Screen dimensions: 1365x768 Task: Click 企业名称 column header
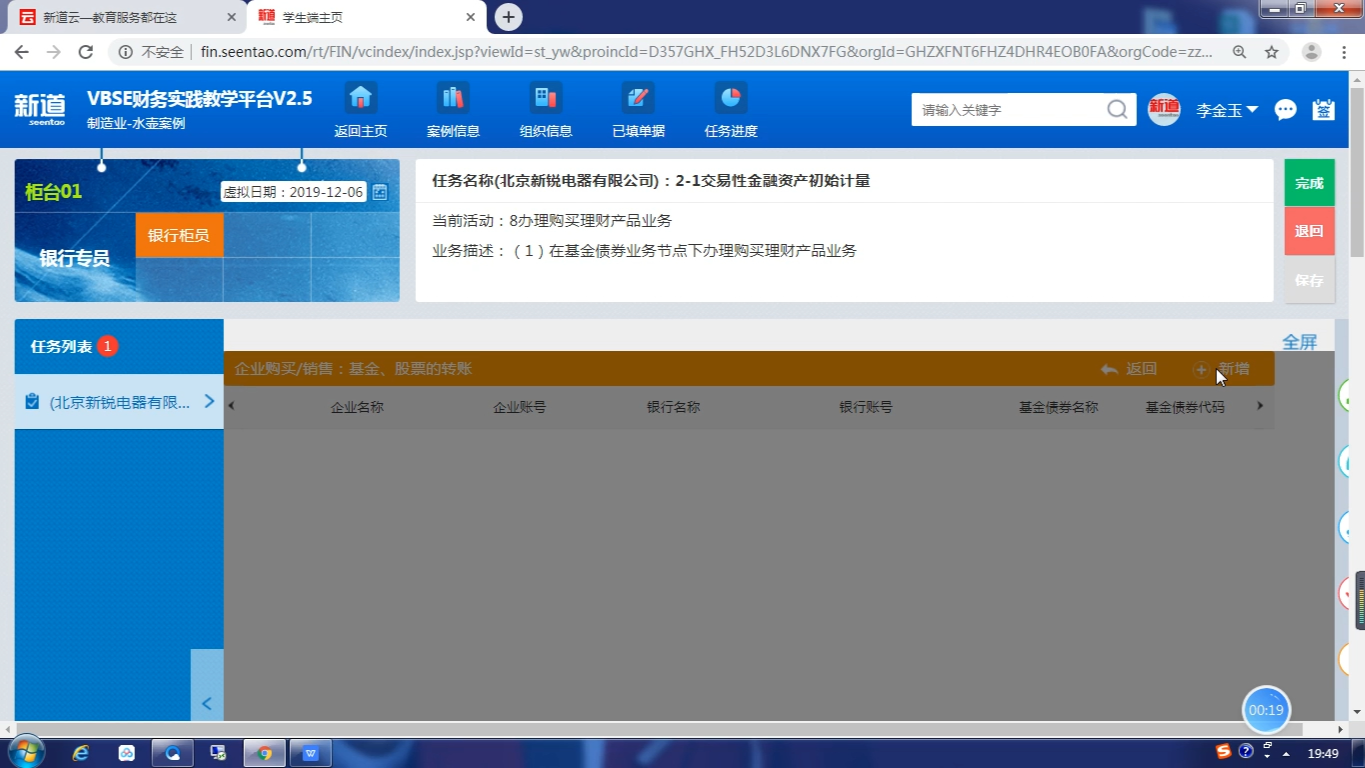point(357,407)
